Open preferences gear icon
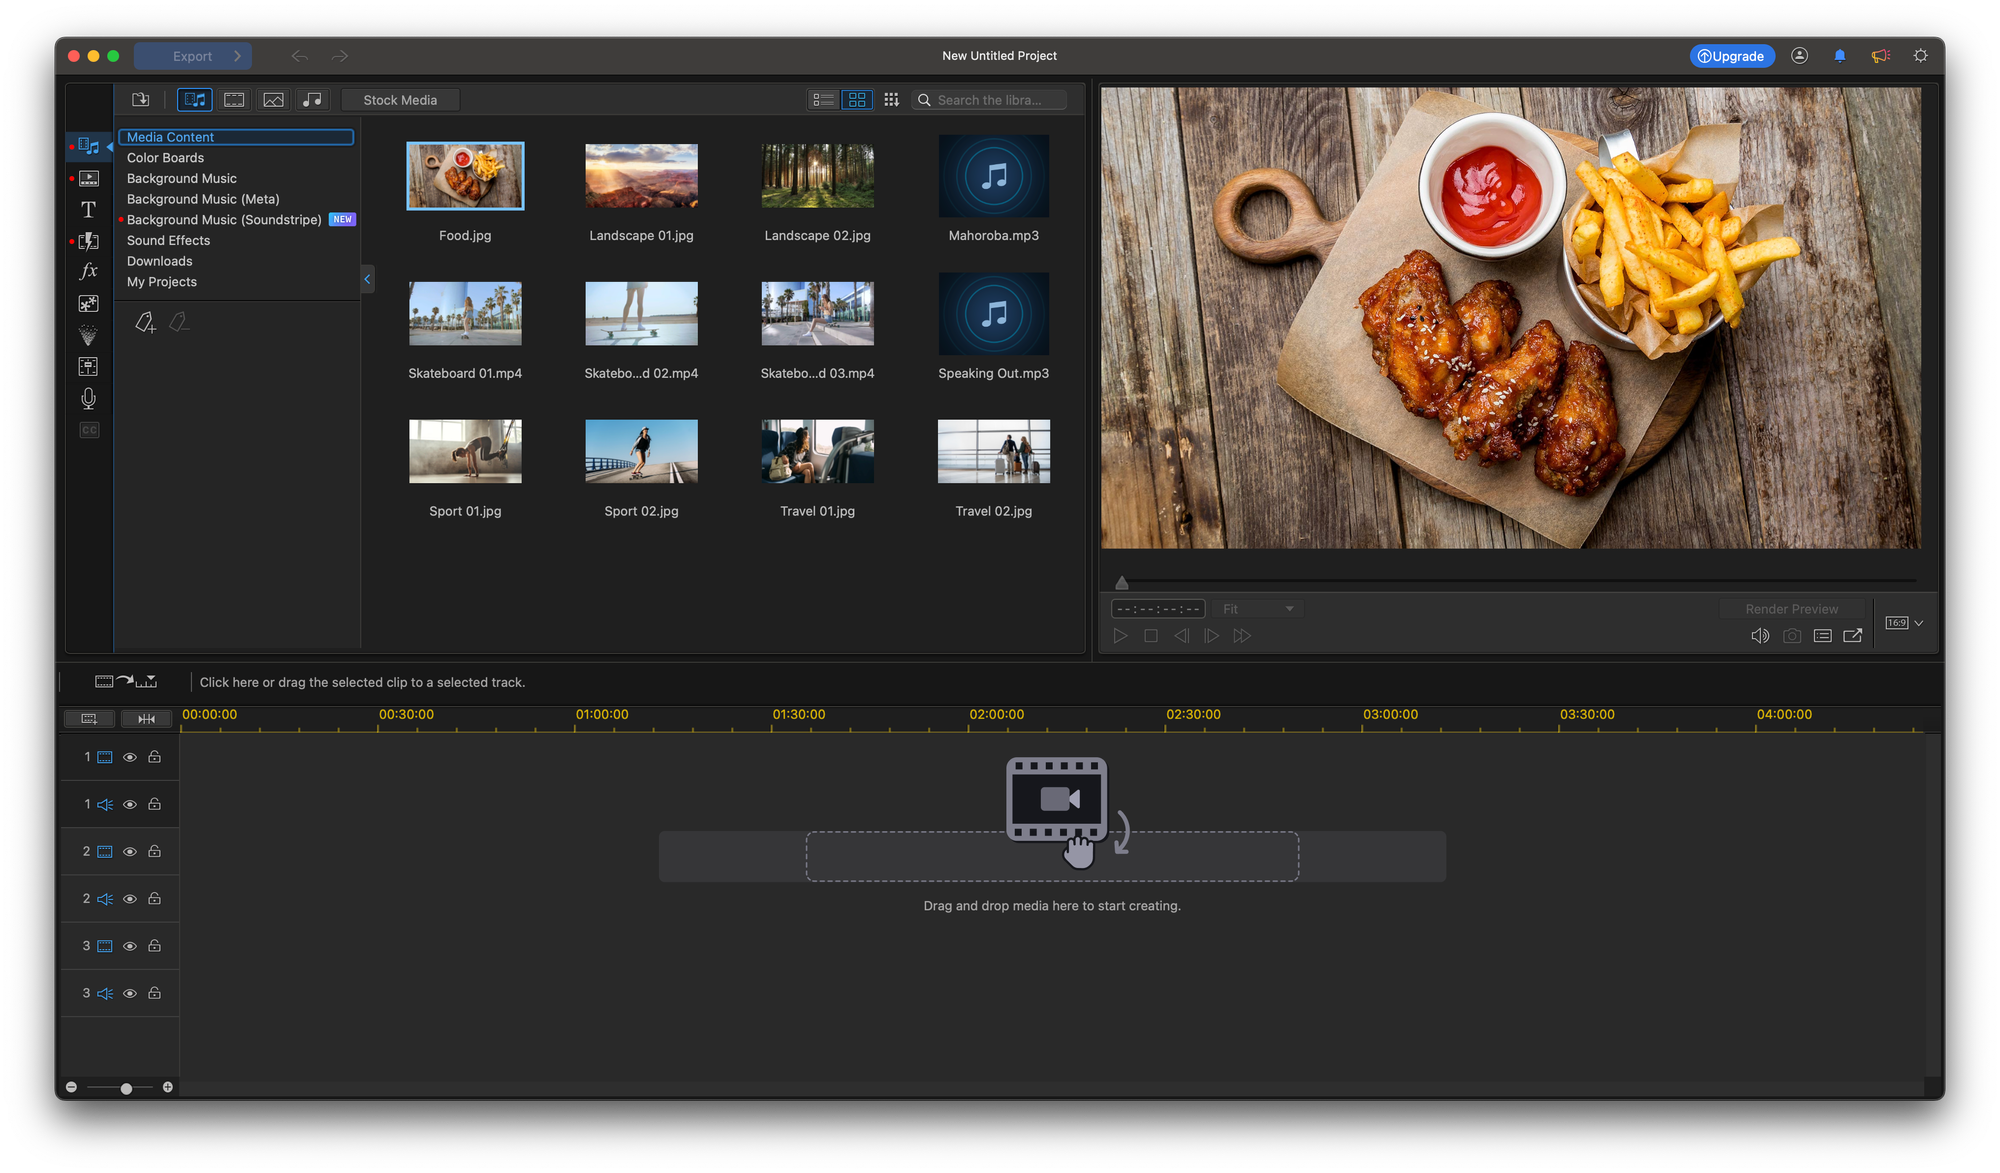This screenshot has width=2000, height=1173. click(1920, 56)
